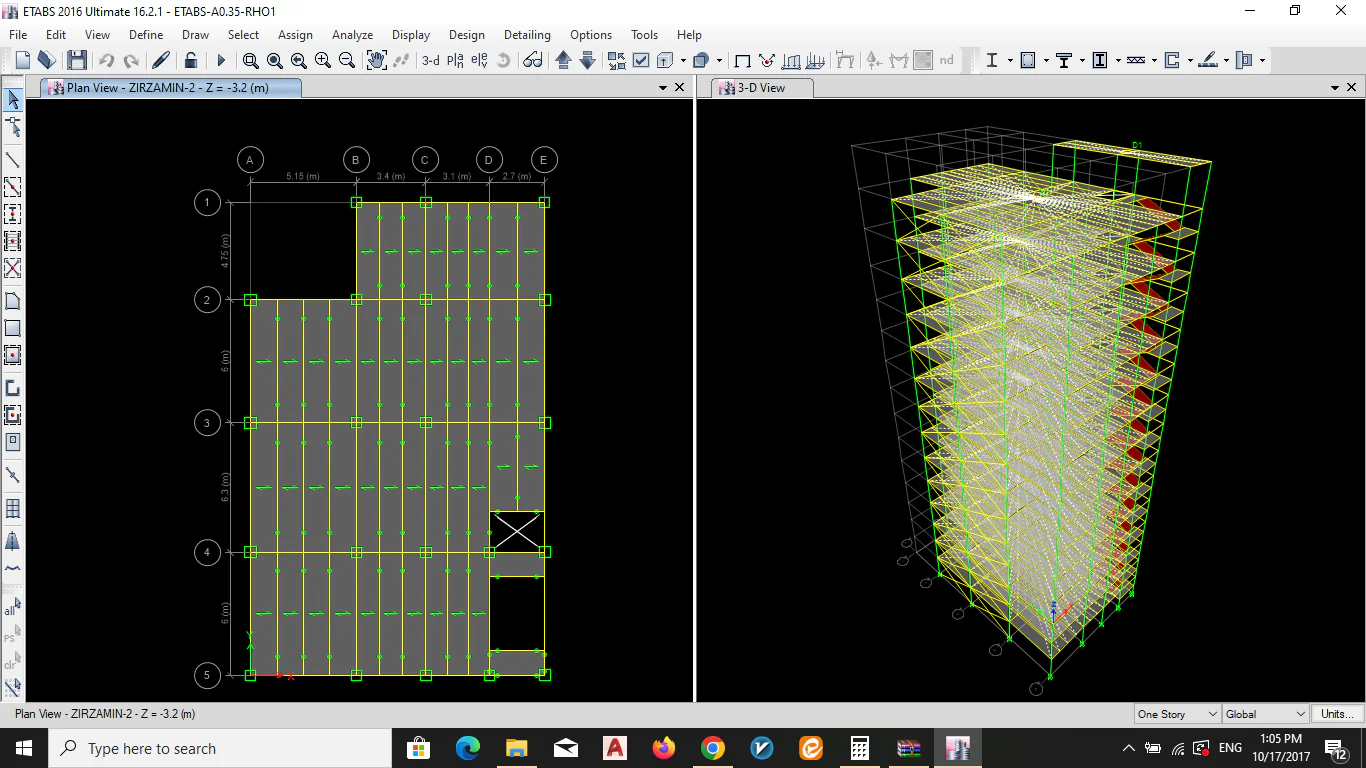Click the Select All 'all' tool

click(13, 607)
